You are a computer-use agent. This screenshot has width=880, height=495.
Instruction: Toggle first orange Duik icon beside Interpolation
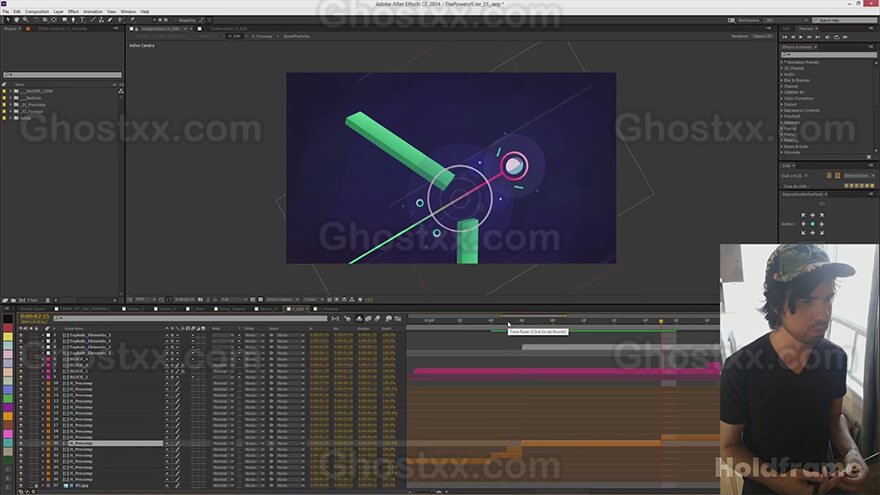click(x=829, y=176)
